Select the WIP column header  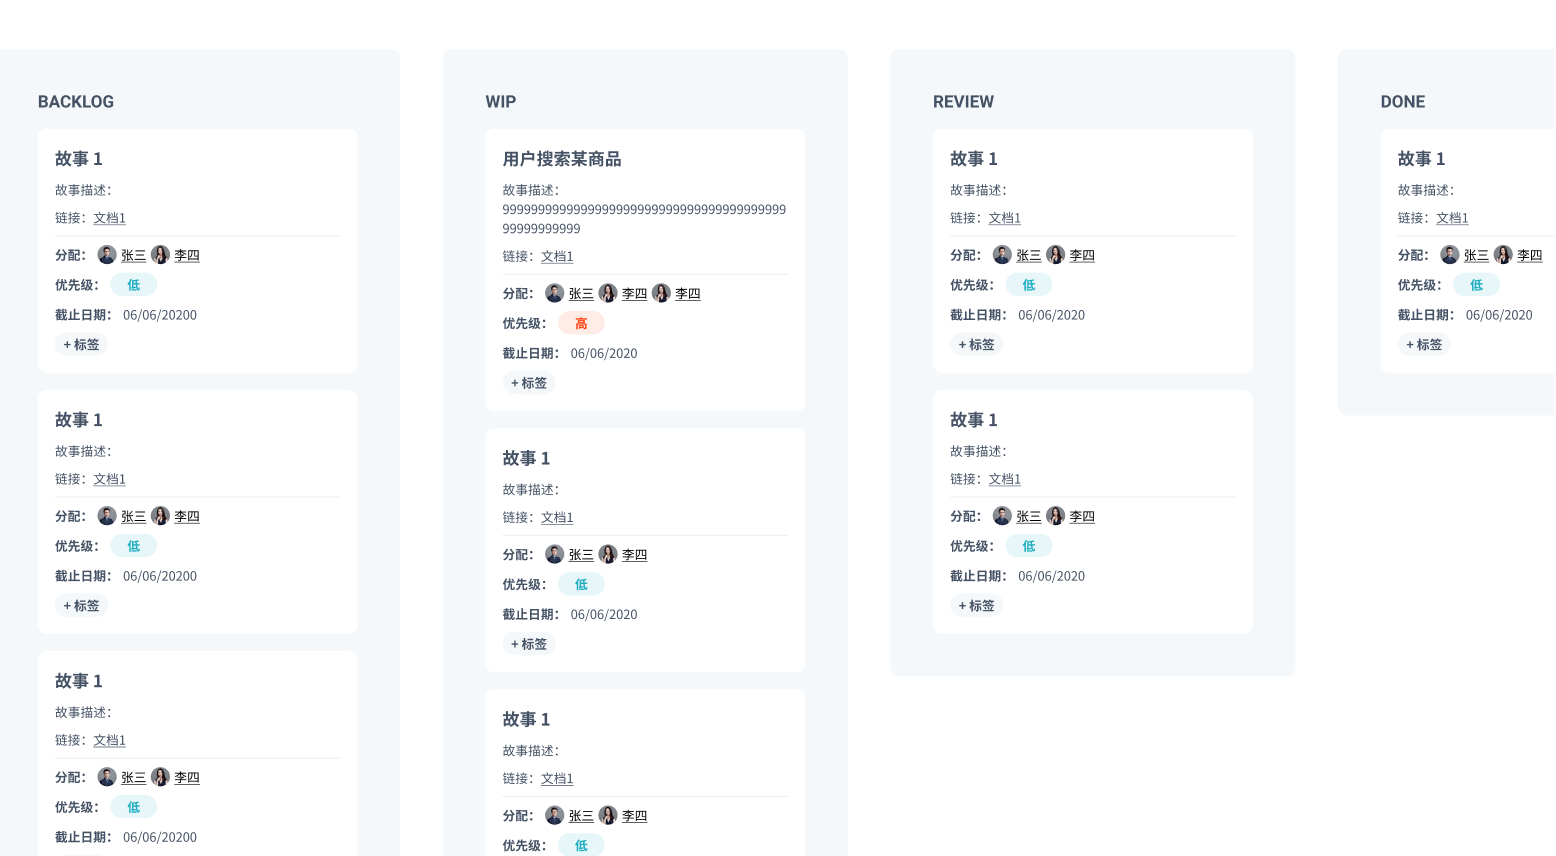500,102
